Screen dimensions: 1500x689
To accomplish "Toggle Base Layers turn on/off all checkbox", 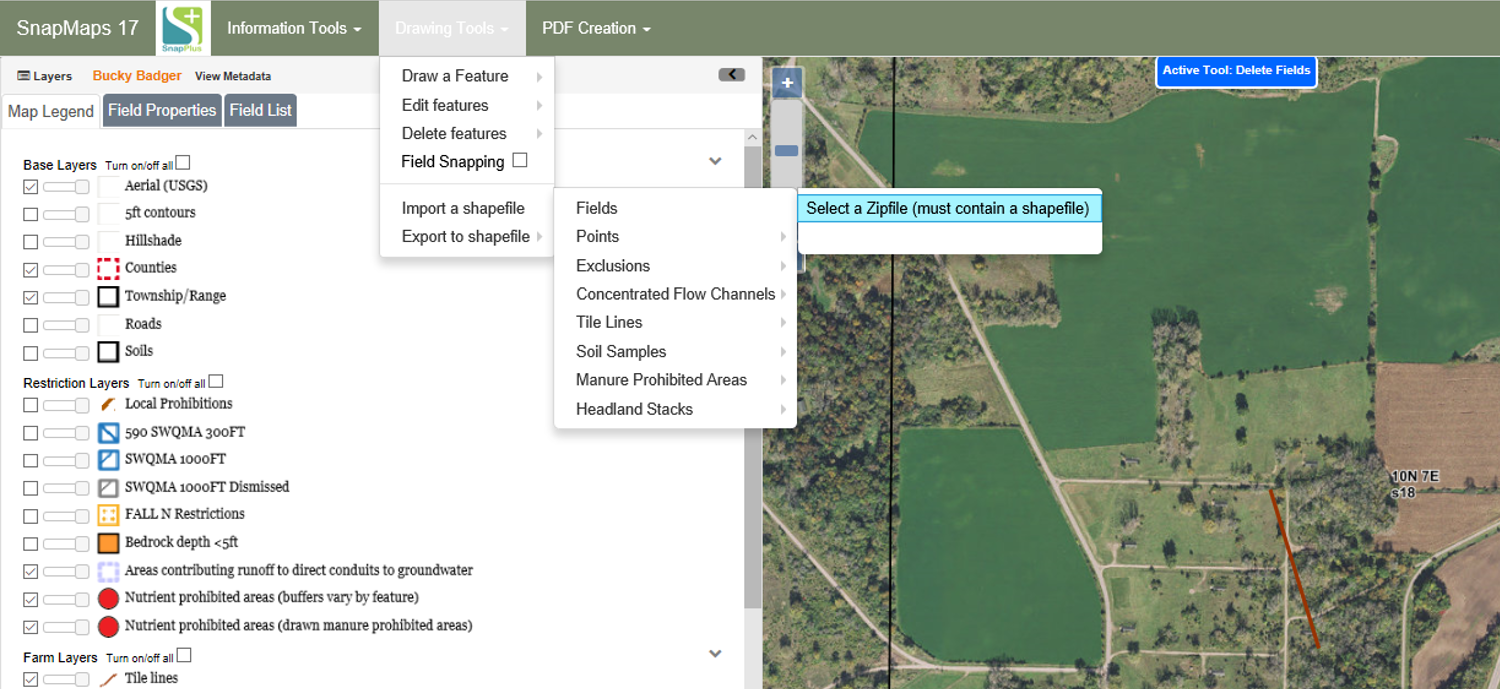I will [182, 163].
